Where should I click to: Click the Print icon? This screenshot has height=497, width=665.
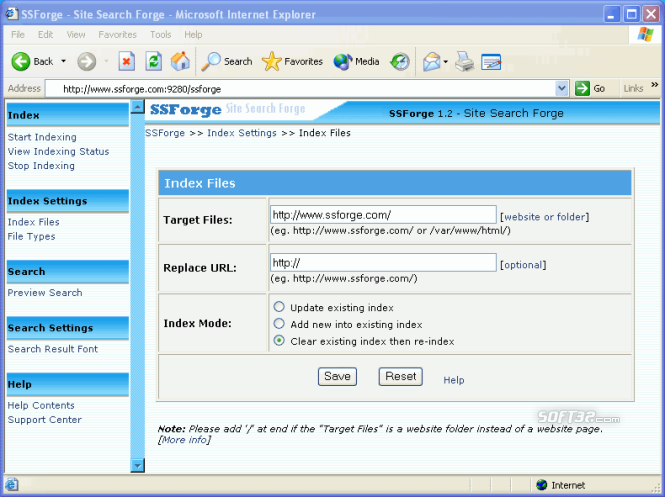(464, 61)
